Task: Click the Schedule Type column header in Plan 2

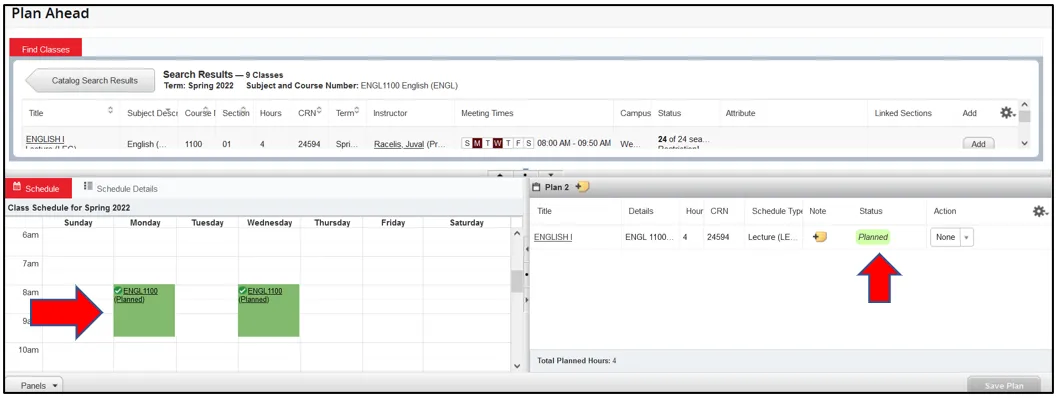Action: pyautogui.click(x=777, y=211)
